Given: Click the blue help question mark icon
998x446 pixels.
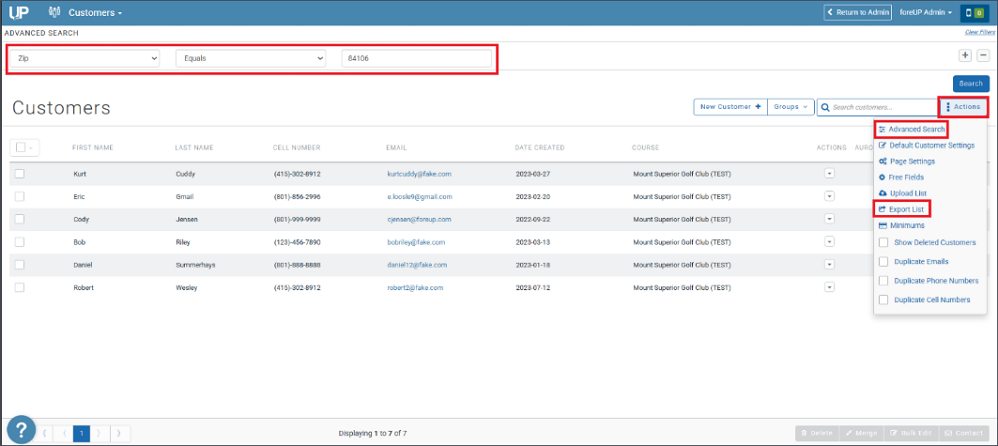Looking at the screenshot, I should point(21,429).
